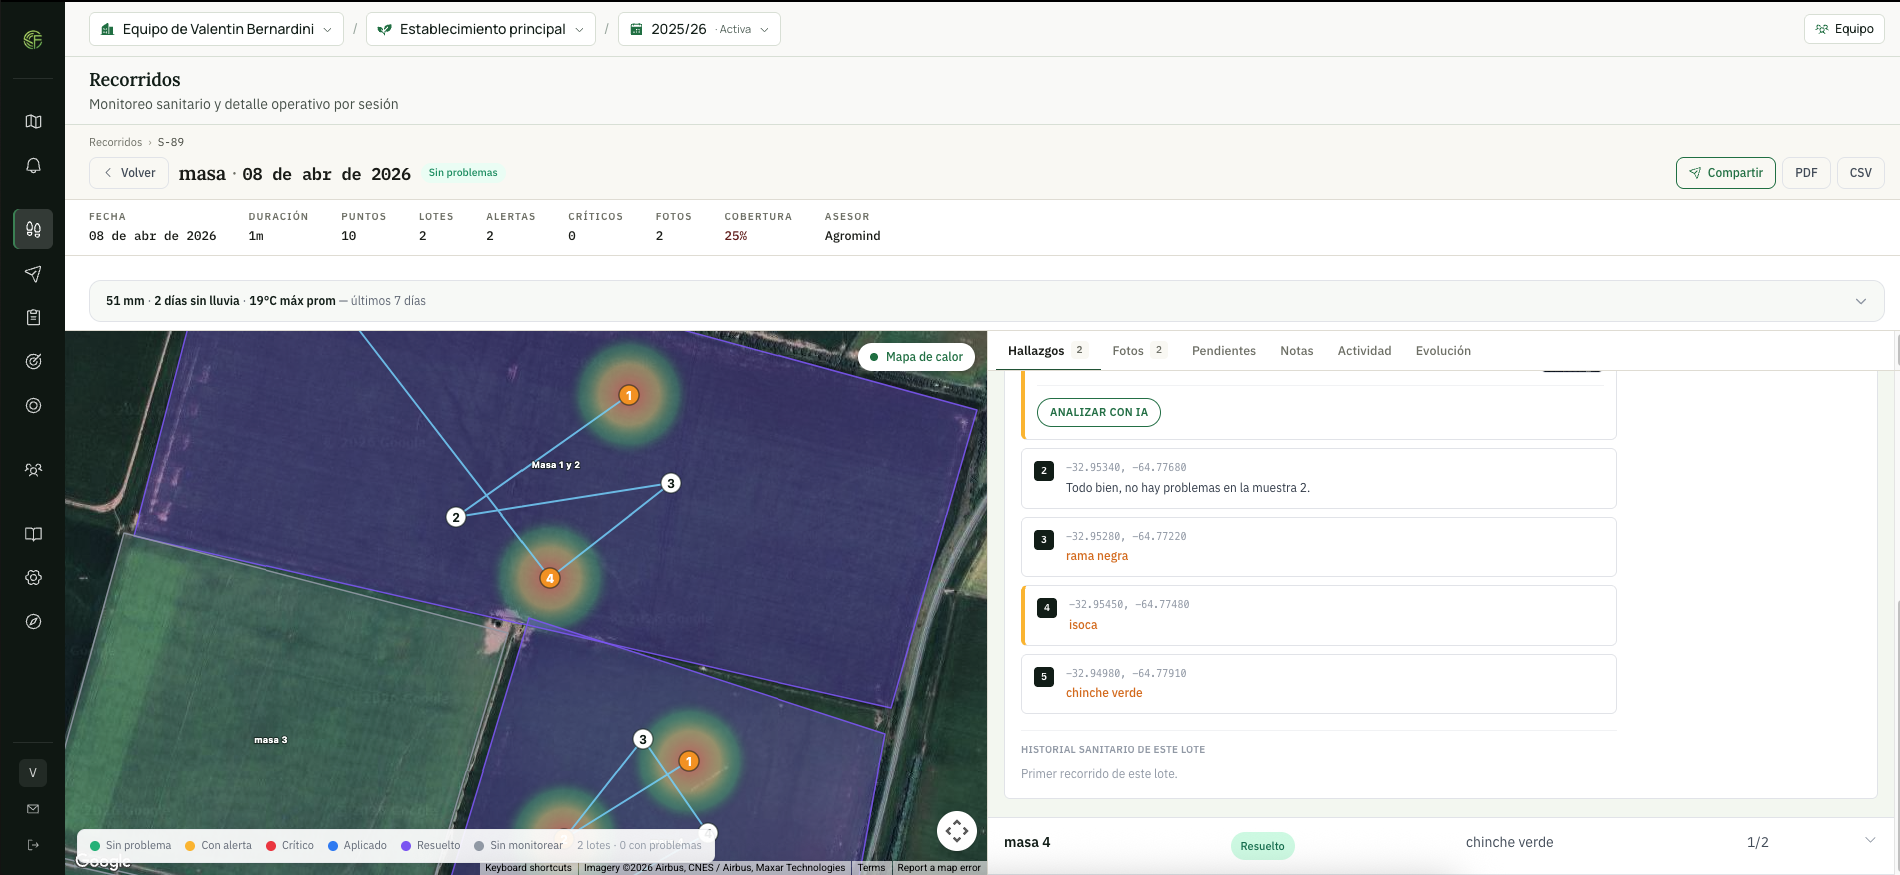Screen dimensions: 1900x875
Task: Open finding 4 isoca card
Action: click(1319, 615)
